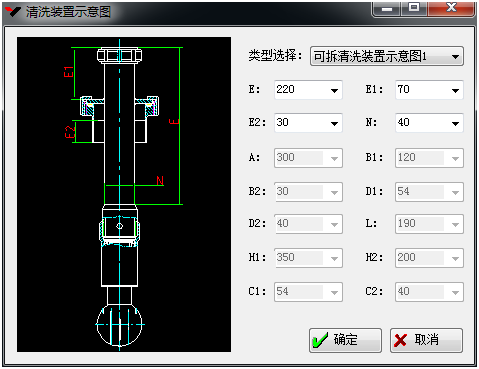479x369 pixels.
Task: Close the 清洗装置示意图 dialog
Action: (451, 8)
